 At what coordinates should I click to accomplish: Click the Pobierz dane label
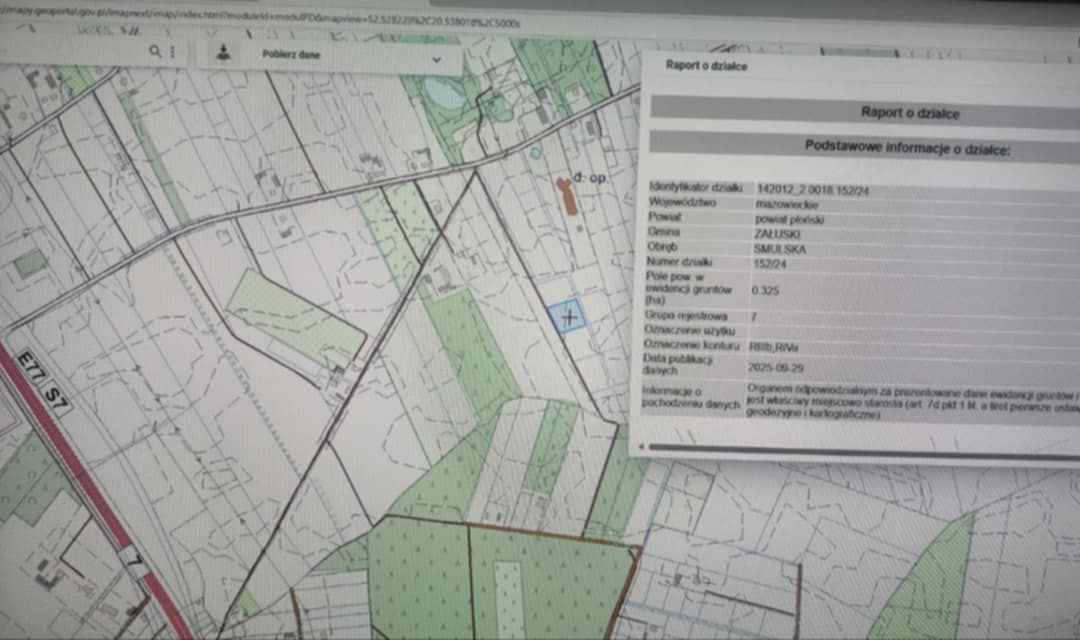[291, 54]
